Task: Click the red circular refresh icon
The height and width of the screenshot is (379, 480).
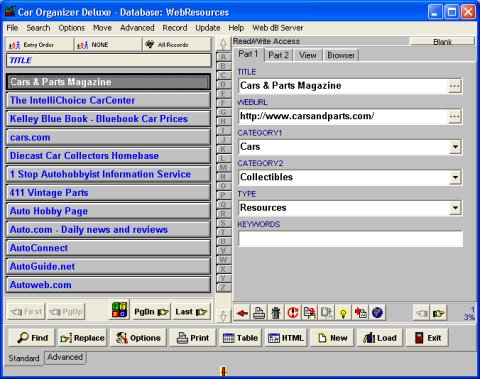Action: [x=293, y=313]
